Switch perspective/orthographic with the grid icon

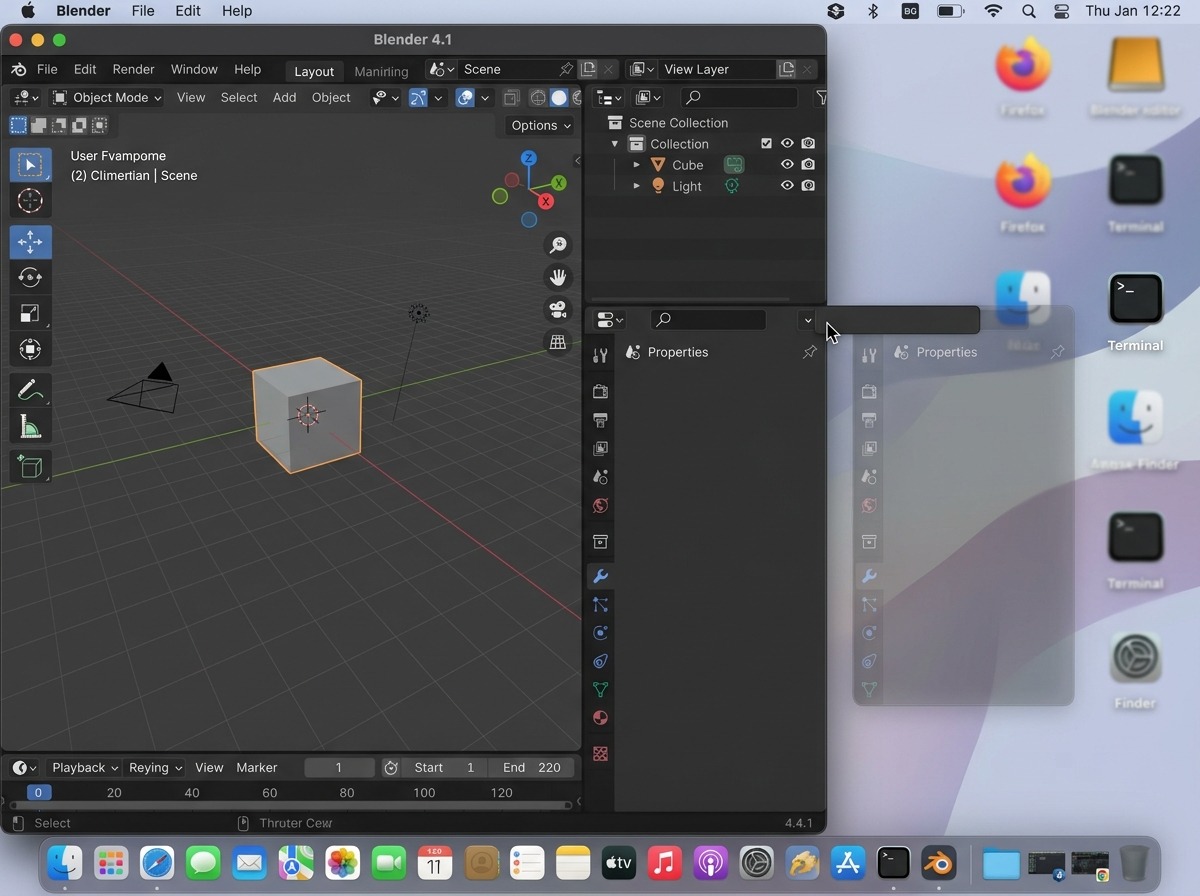tap(558, 342)
